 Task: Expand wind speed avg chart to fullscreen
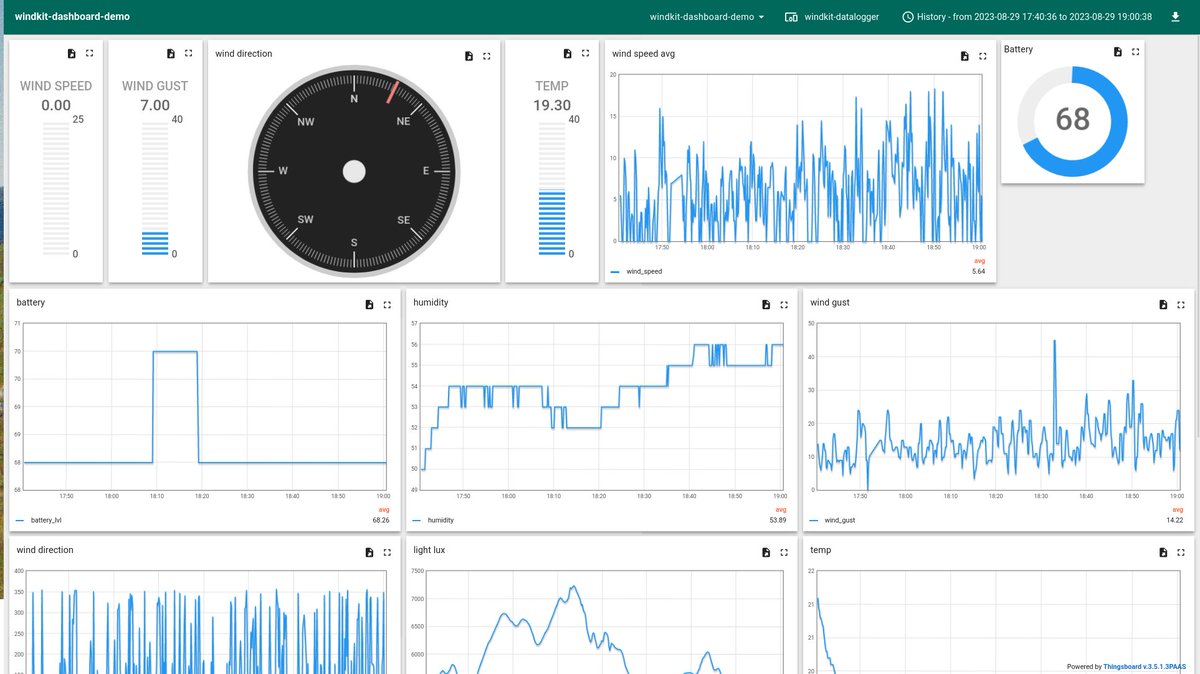tap(982, 56)
